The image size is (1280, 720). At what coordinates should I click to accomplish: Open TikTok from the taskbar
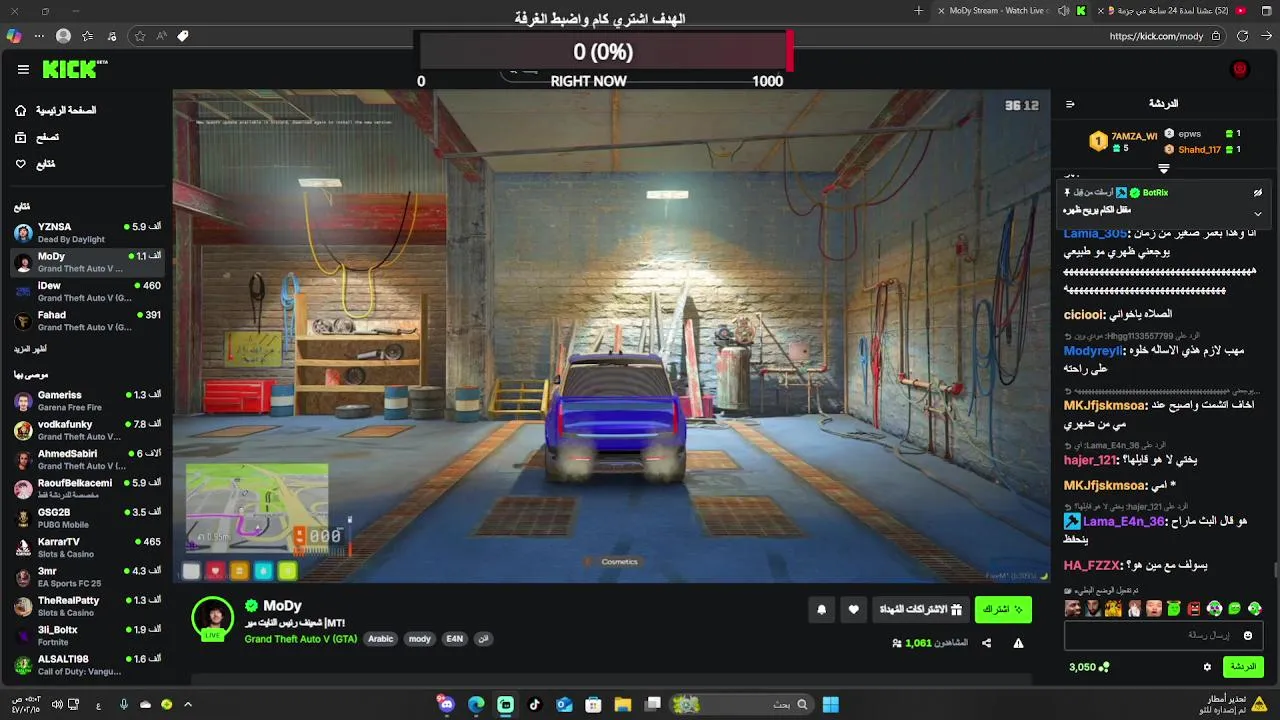(x=535, y=704)
